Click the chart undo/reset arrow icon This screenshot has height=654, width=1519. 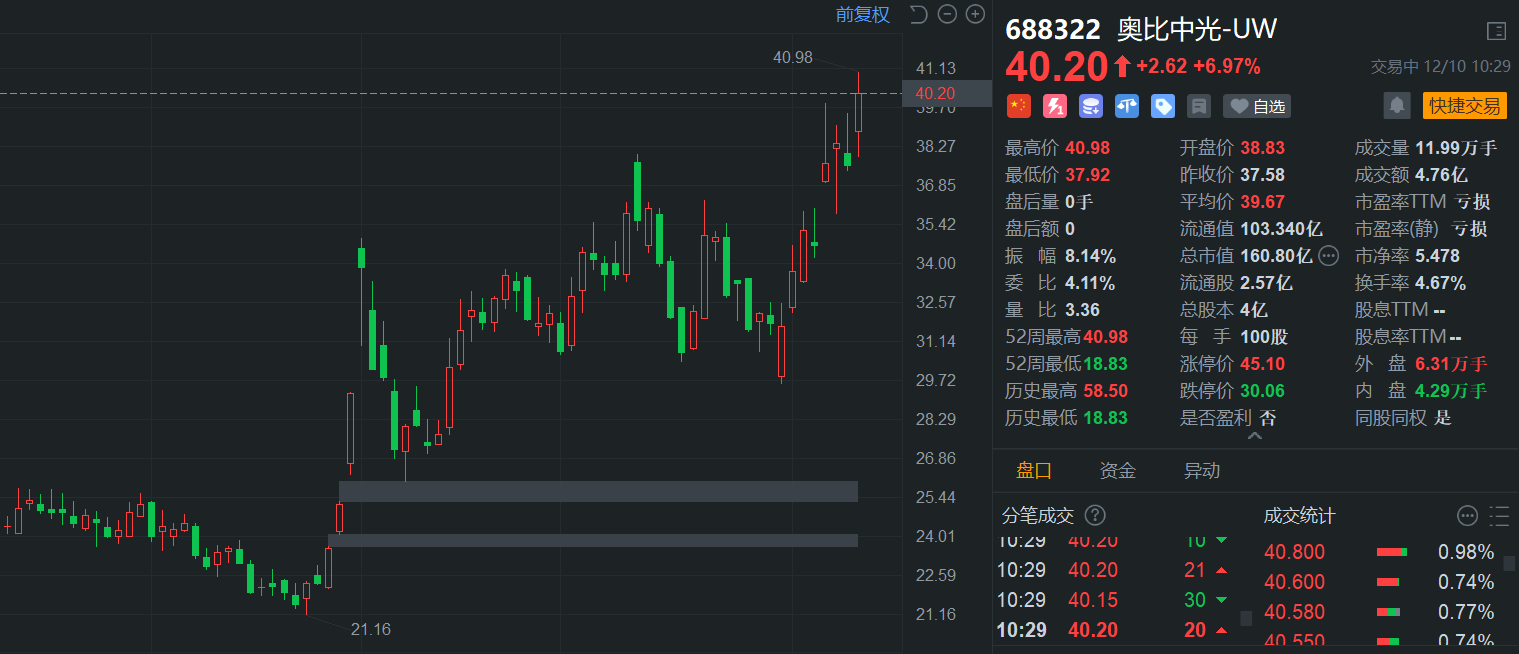tap(919, 14)
